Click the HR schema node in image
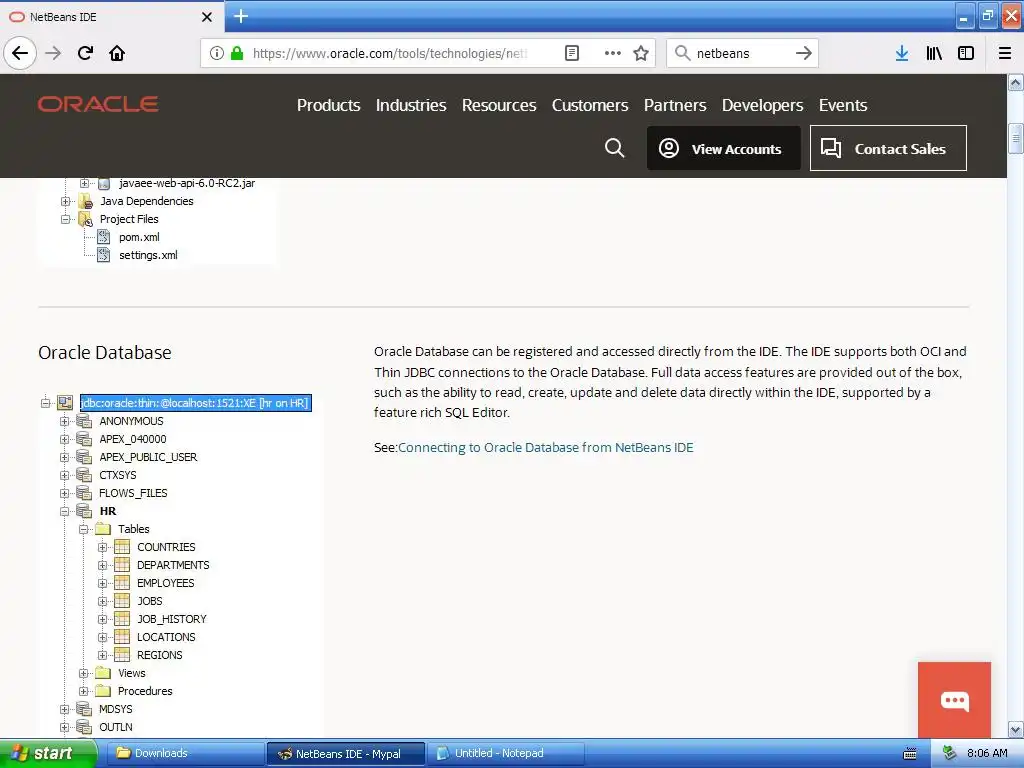Viewport: 1024px width, 768px height. pyautogui.click(x=108, y=511)
